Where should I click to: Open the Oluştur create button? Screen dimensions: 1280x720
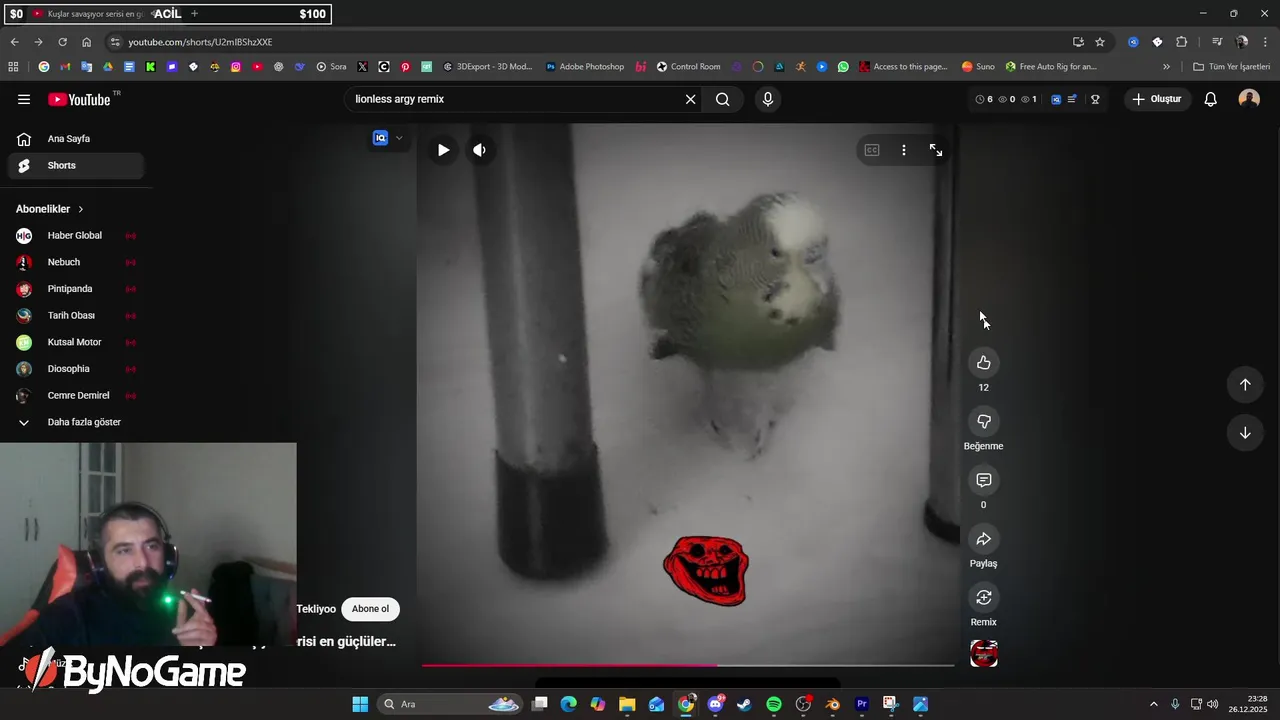pos(1157,99)
